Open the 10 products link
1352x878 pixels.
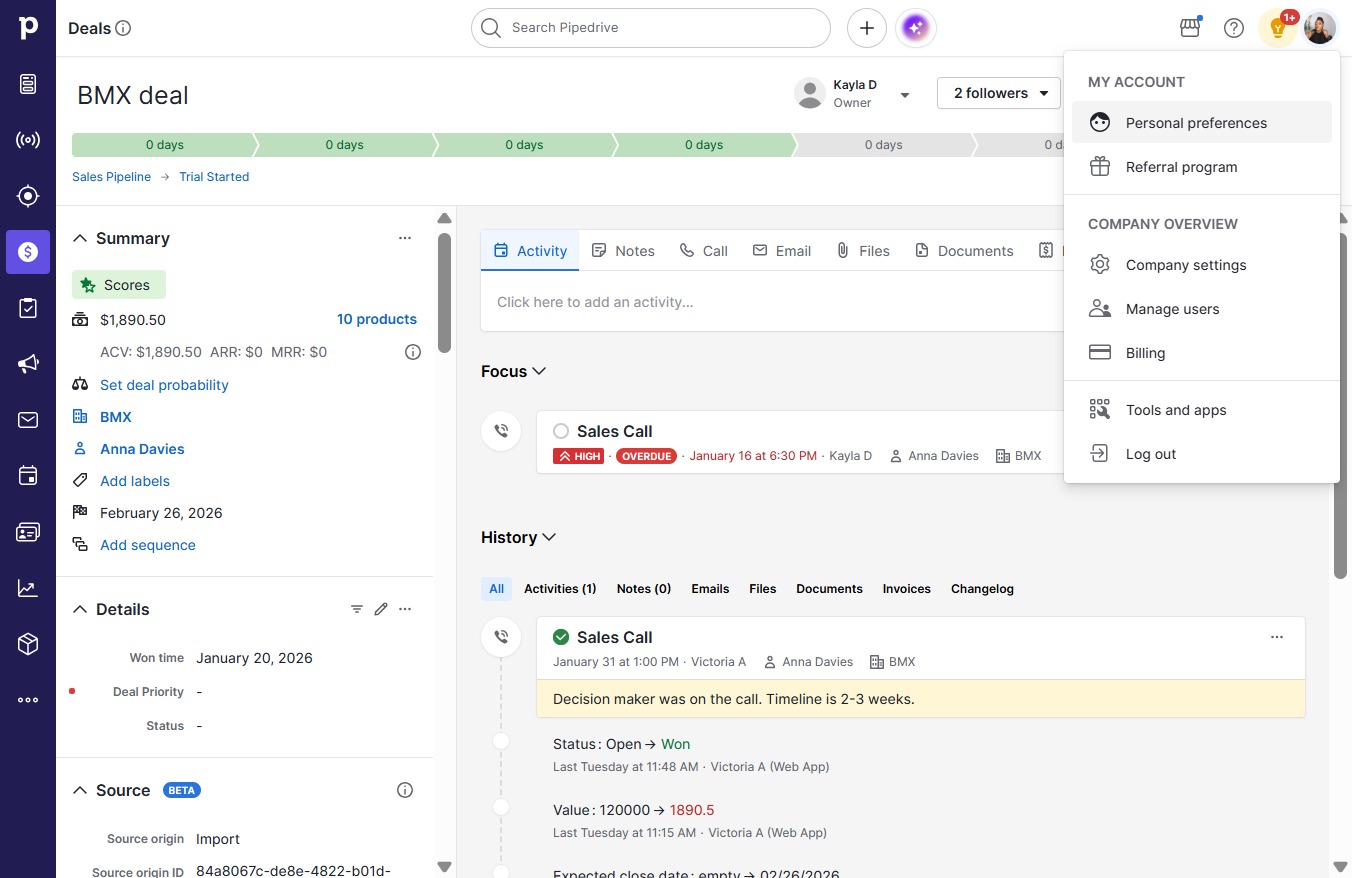pyautogui.click(x=377, y=319)
